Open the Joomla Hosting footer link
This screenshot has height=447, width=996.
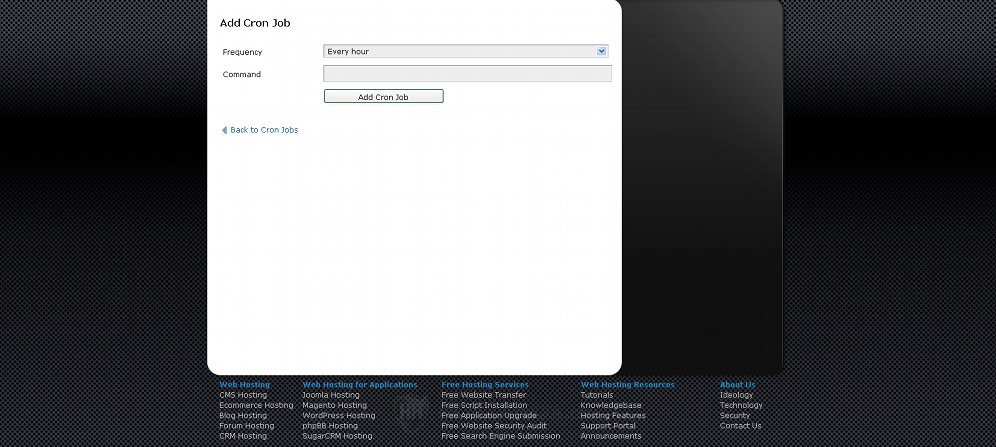[x=331, y=395]
